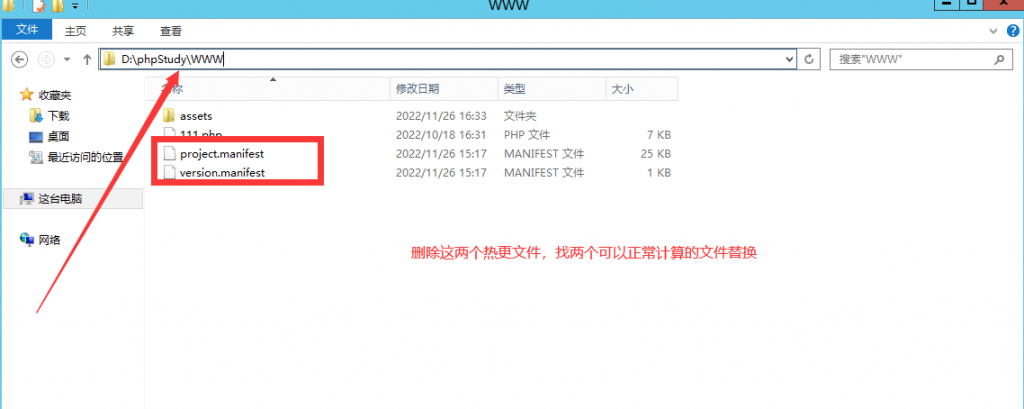Open 桌面 in the navigation pane
The width and height of the screenshot is (1024, 409).
pos(59,137)
